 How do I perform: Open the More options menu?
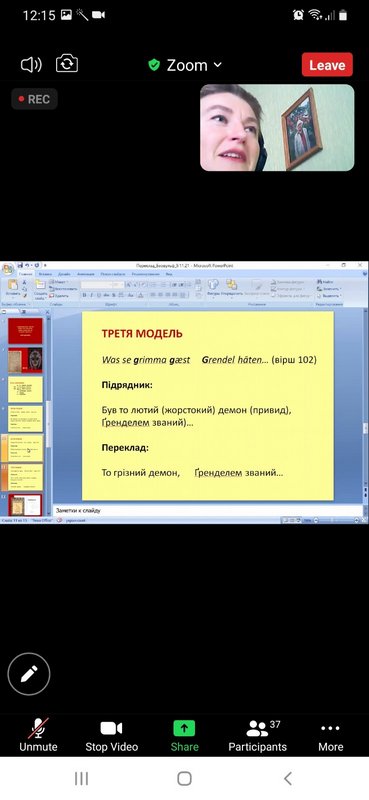click(330, 735)
